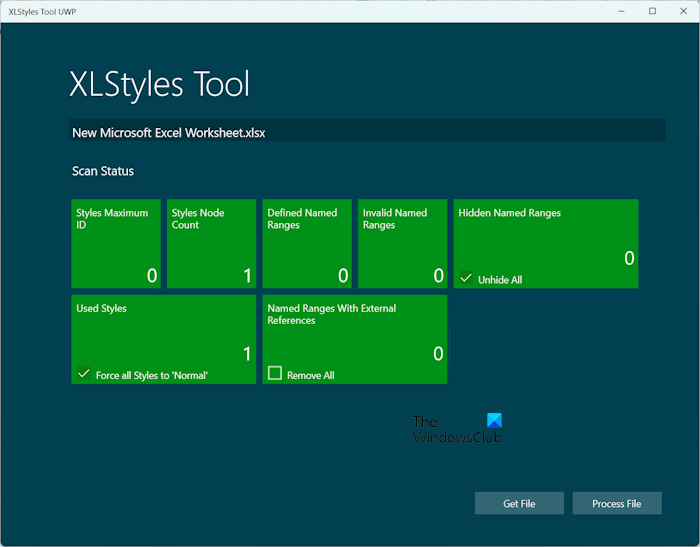This screenshot has width=700, height=547.
Task: Close the XLStyles Tool window
Action: (683, 11)
